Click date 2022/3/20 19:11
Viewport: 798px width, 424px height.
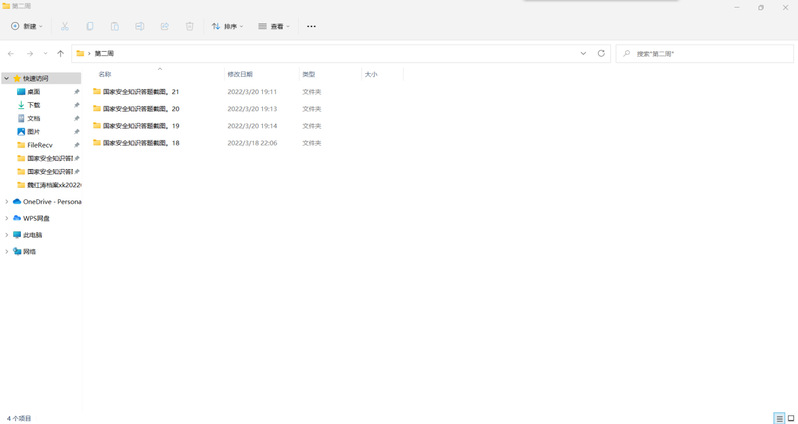pos(252,92)
